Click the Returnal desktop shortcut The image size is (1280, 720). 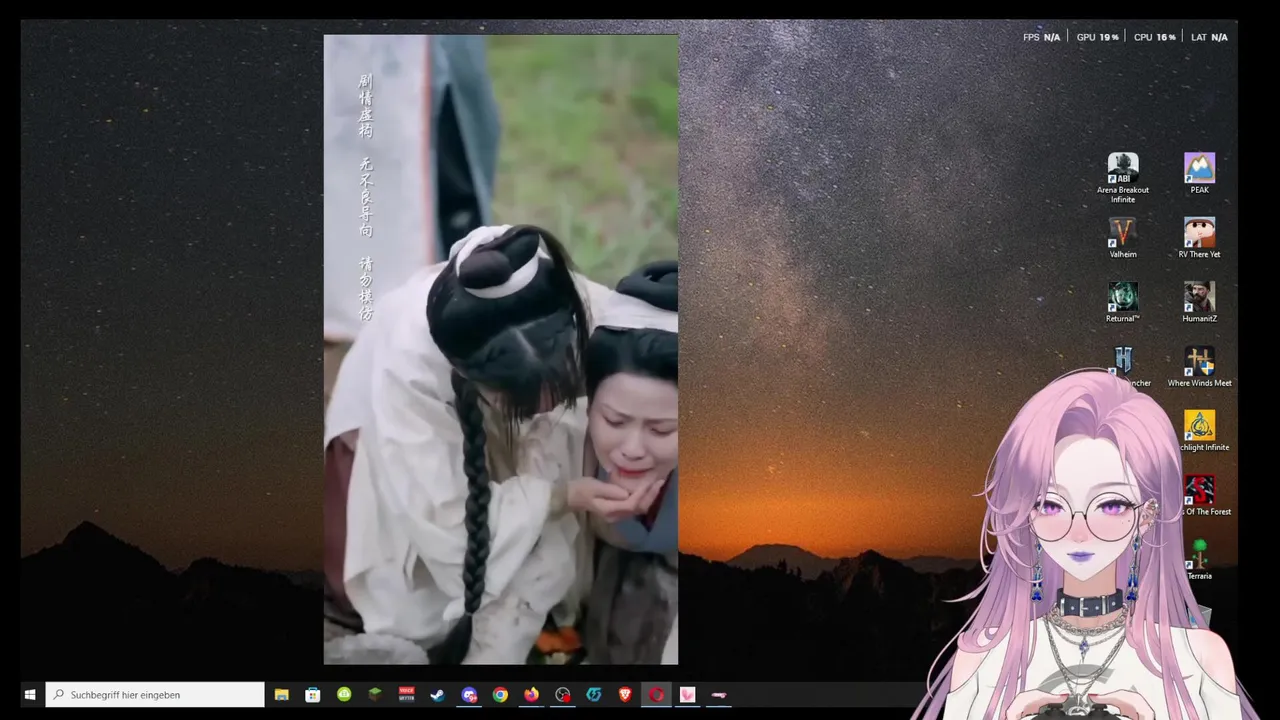coord(1123,302)
